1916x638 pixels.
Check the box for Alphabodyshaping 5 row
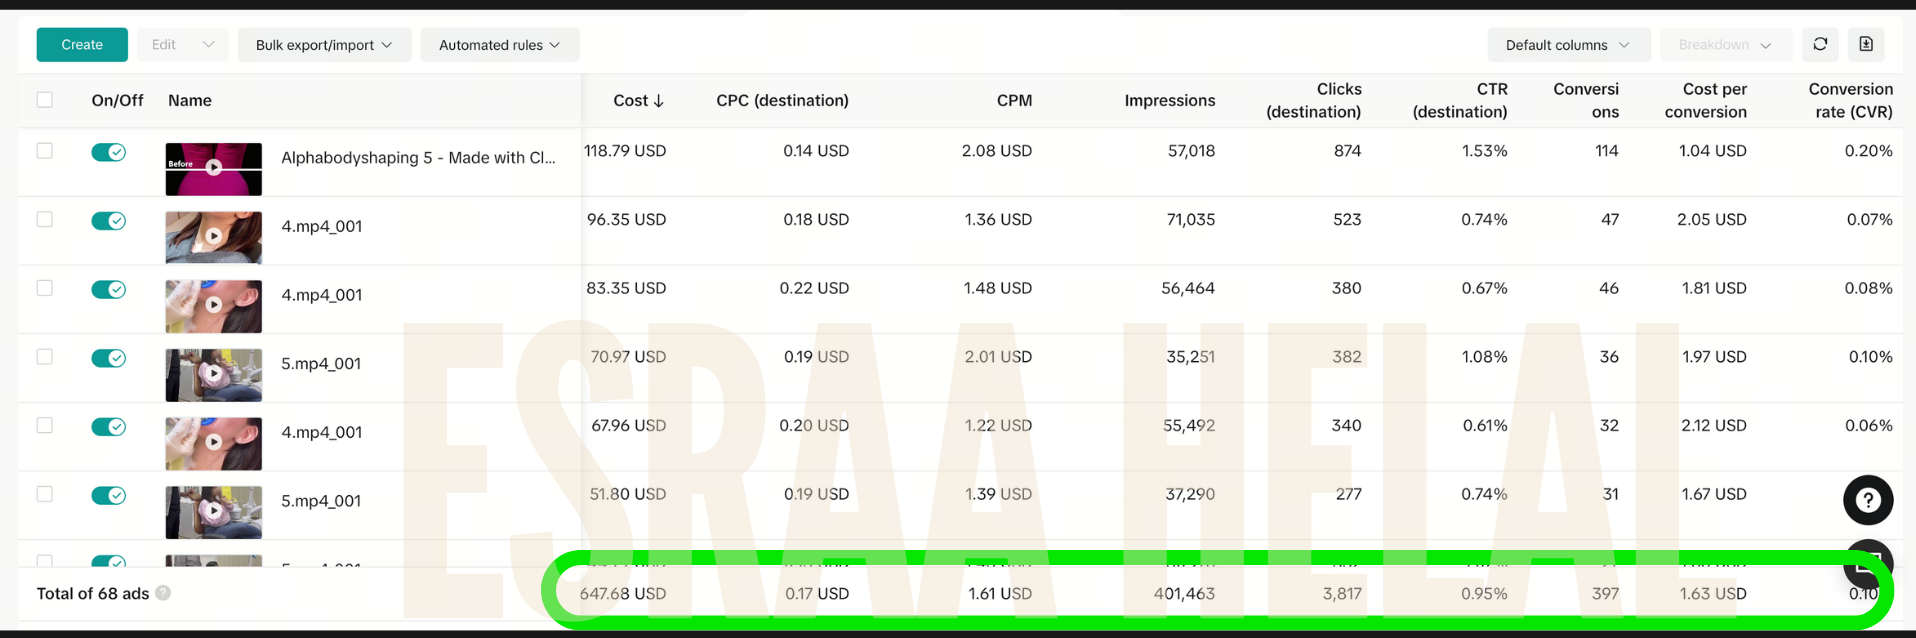tap(45, 151)
